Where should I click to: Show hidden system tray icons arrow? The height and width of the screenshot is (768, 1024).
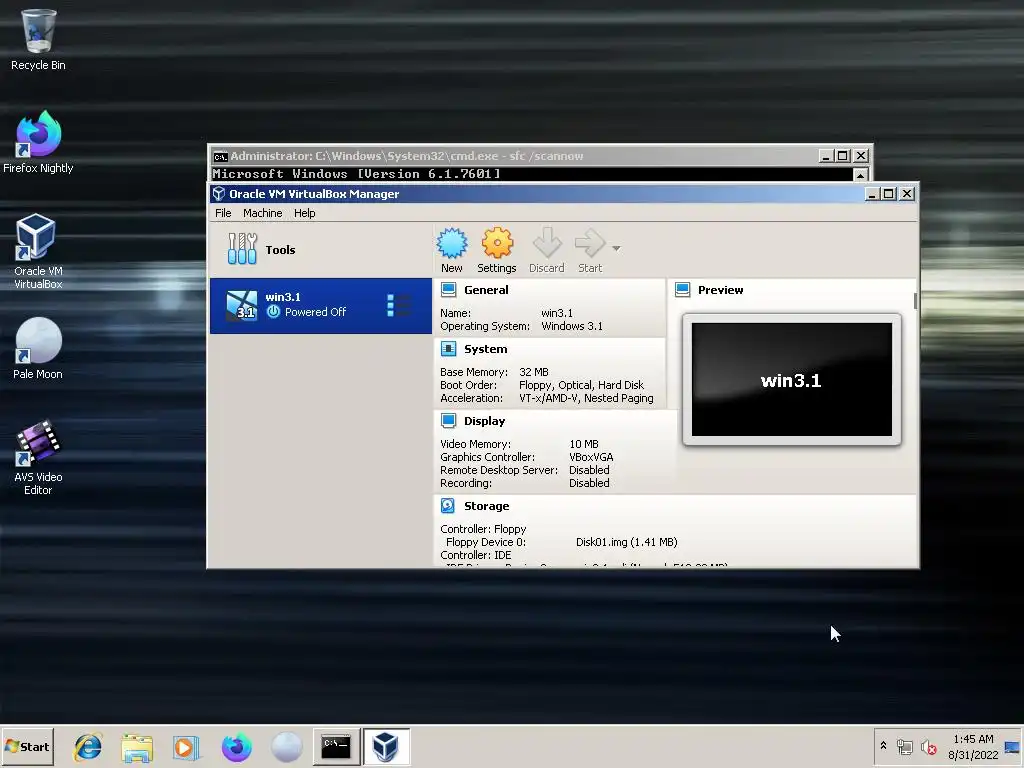(884, 745)
